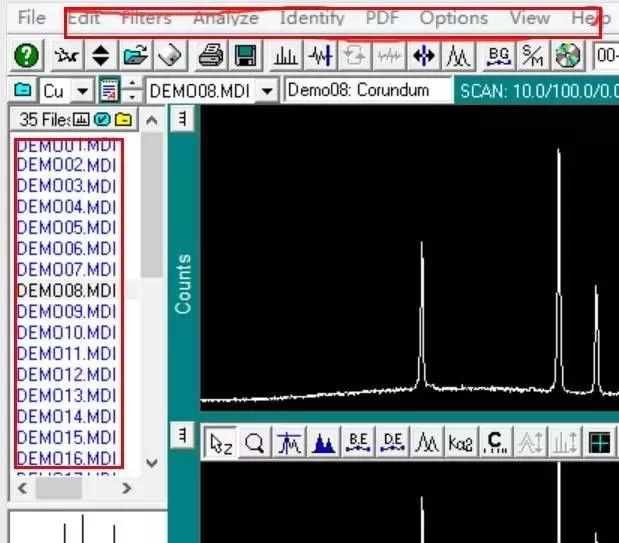Open the PDF menu

coord(382,19)
